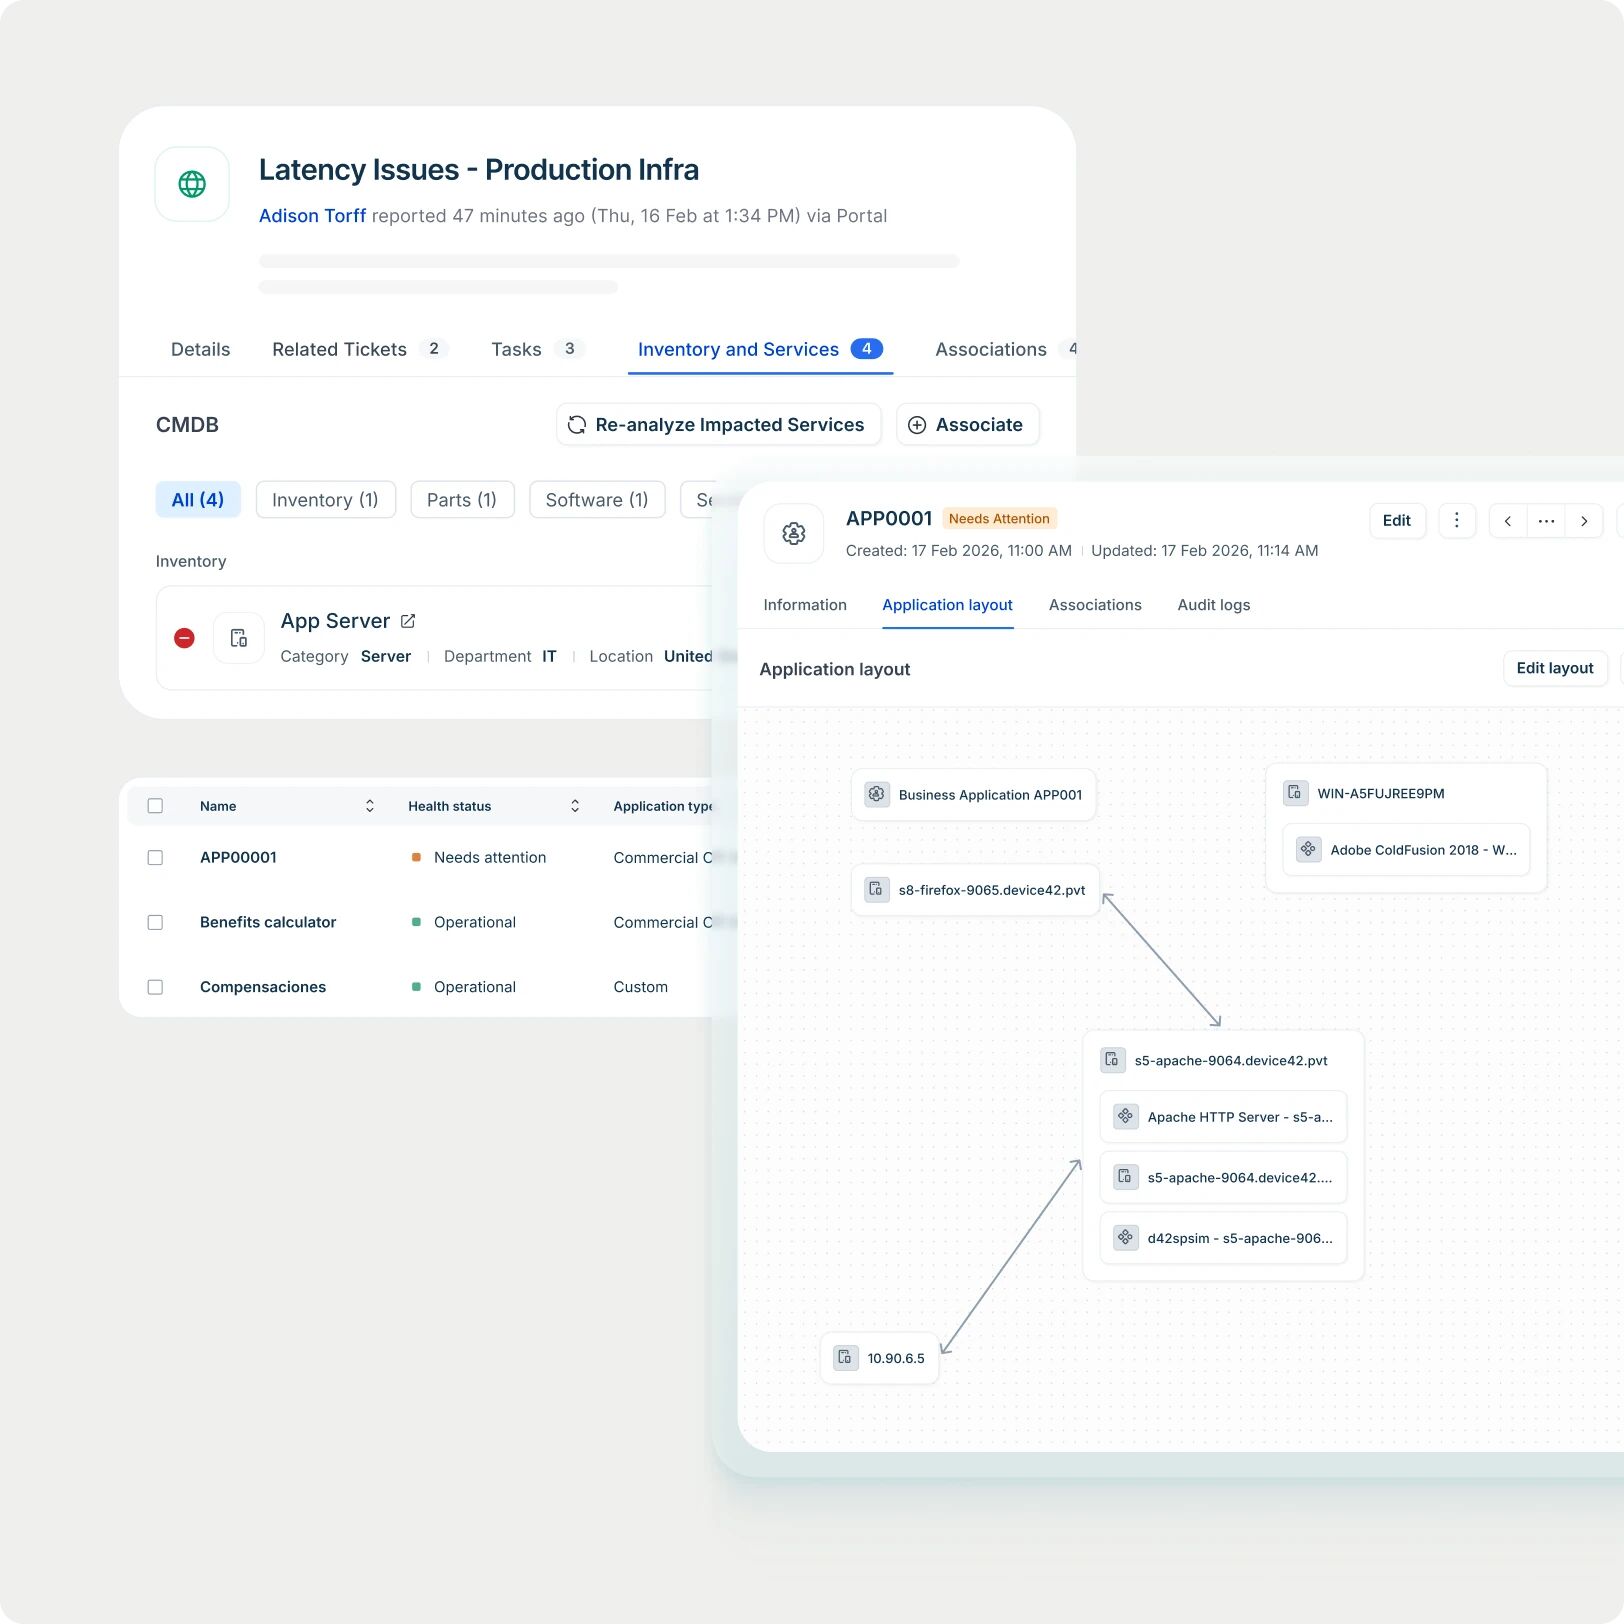Select the s5-apache-9064.device42.pvt node header
1624x1624 pixels.
tap(1223, 1060)
